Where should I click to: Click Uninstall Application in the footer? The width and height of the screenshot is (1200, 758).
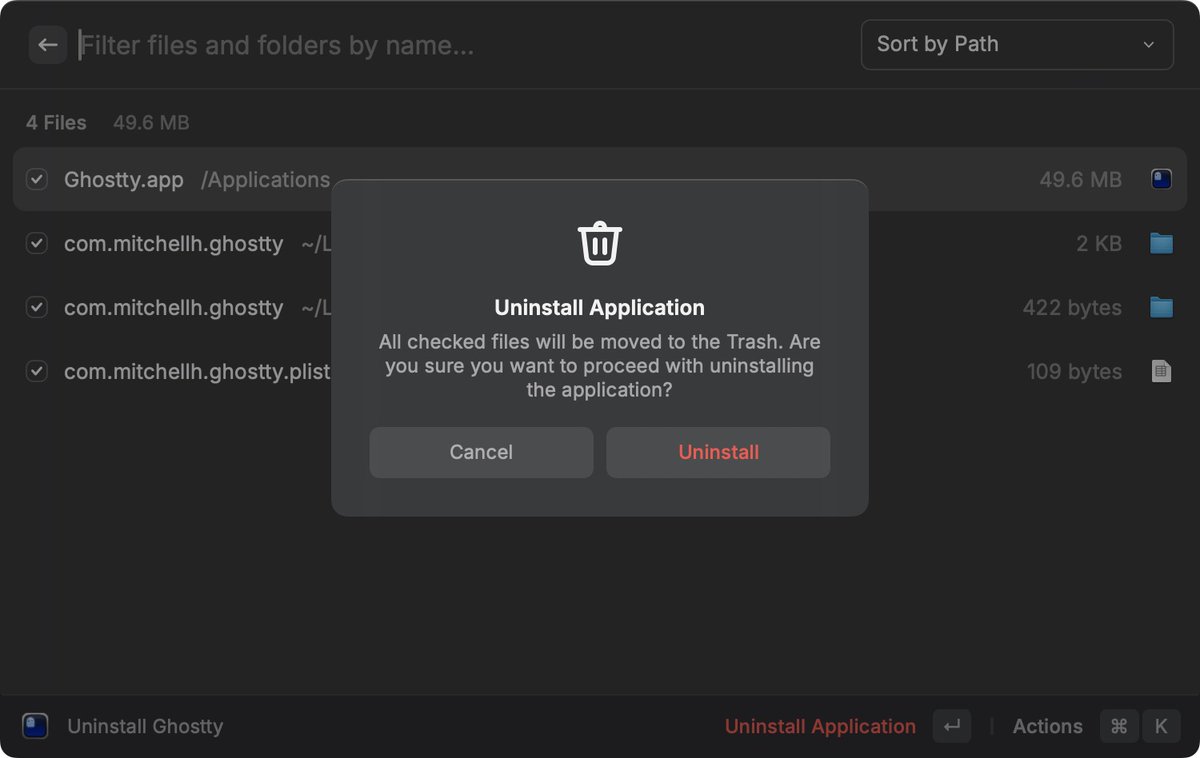pyautogui.click(x=820, y=726)
